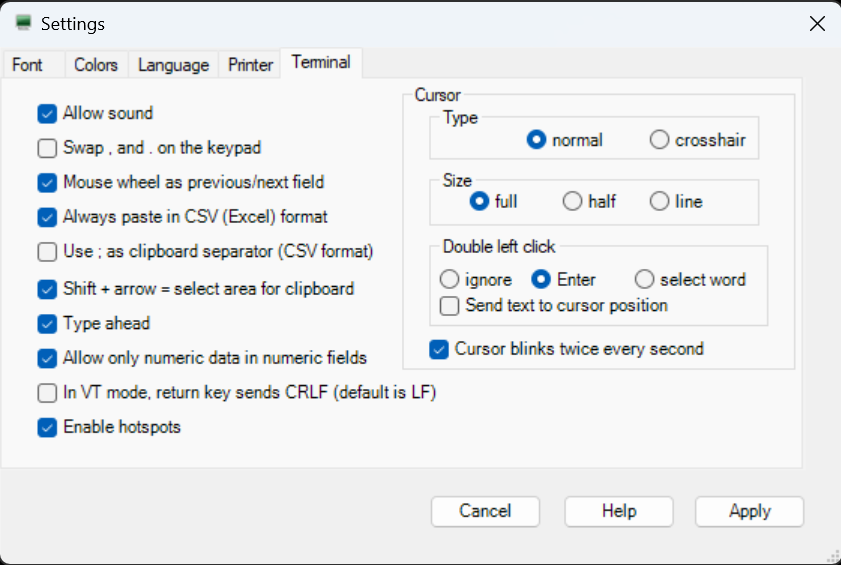Uncheck Allow sound
The height and width of the screenshot is (565, 841).
pyautogui.click(x=47, y=113)
